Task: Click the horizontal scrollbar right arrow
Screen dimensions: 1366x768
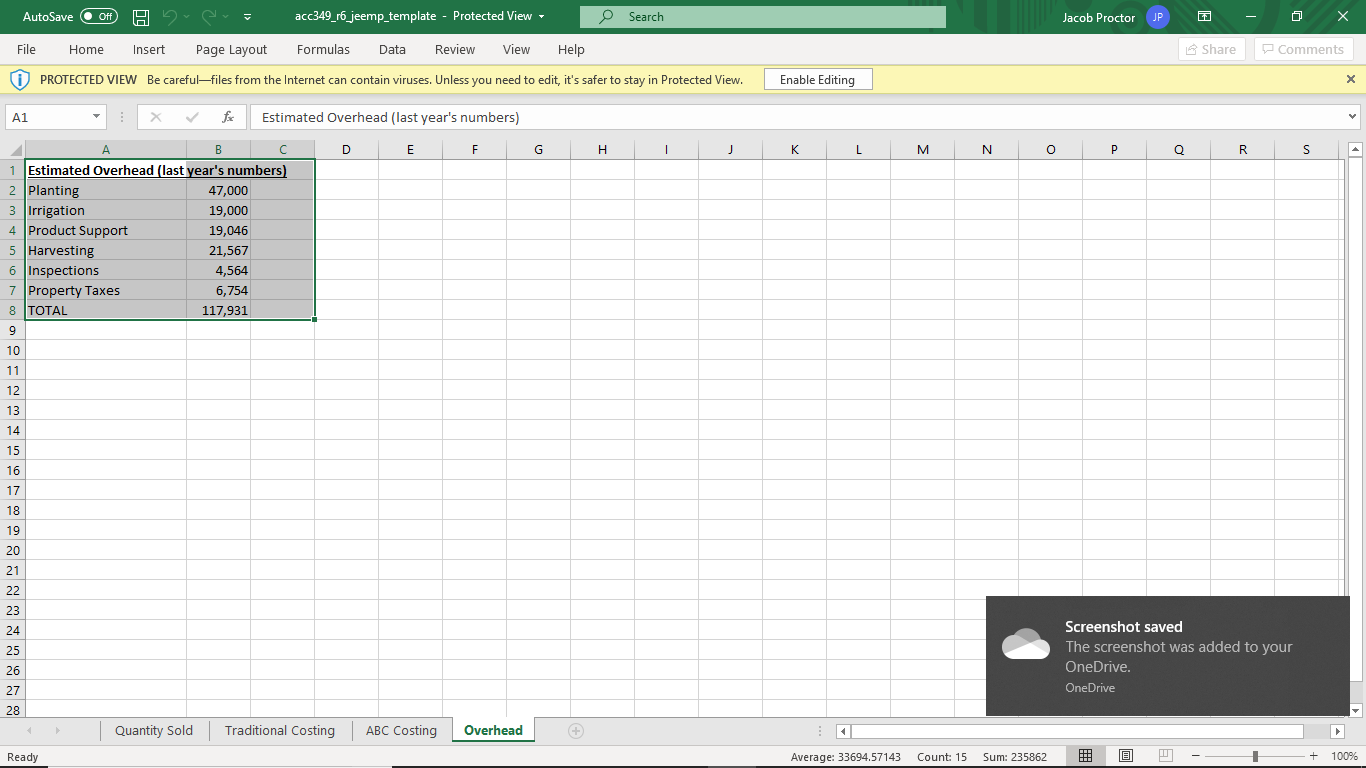Action: click(x=1337, y=732)
